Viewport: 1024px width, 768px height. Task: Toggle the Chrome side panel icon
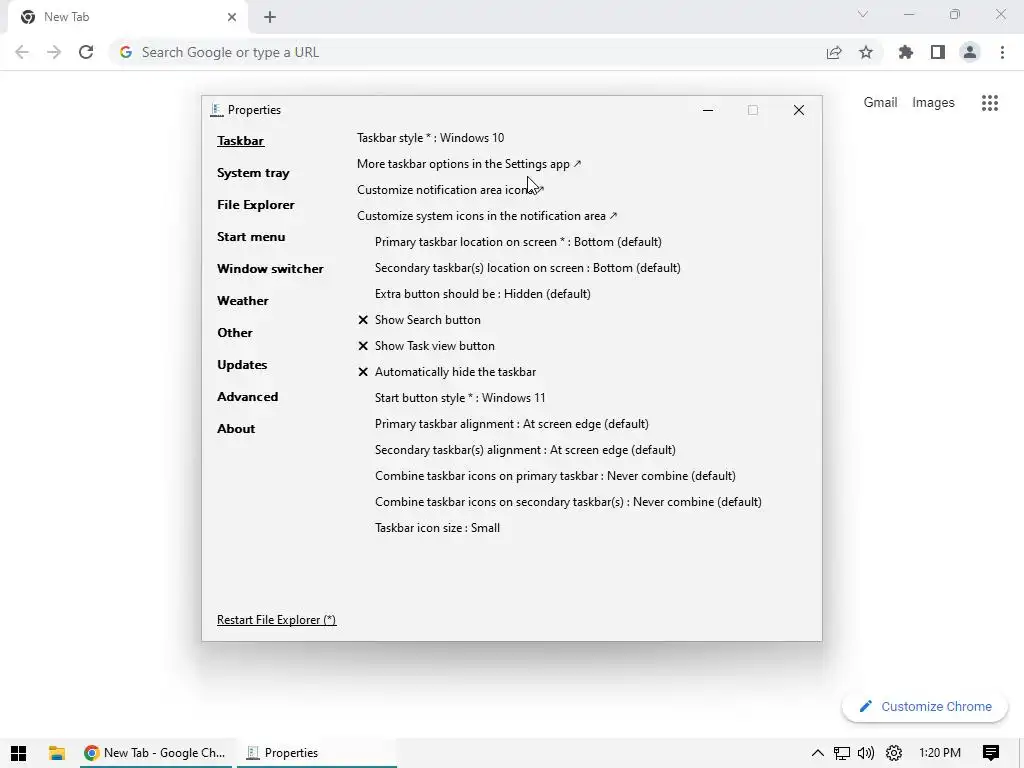tap(938, 52)
